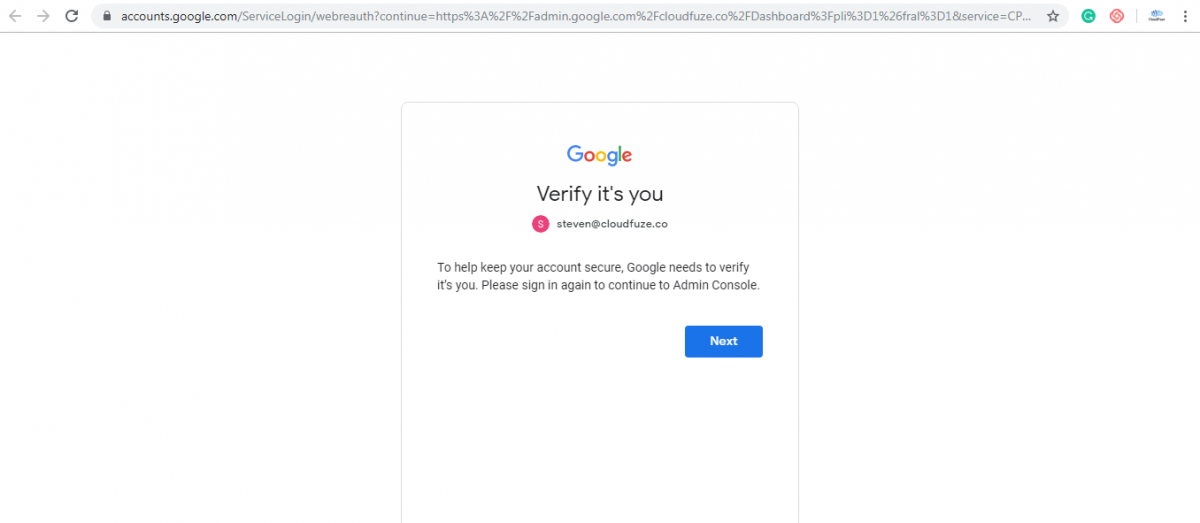Open the Chrome three-dot menu

(1186, 16)
